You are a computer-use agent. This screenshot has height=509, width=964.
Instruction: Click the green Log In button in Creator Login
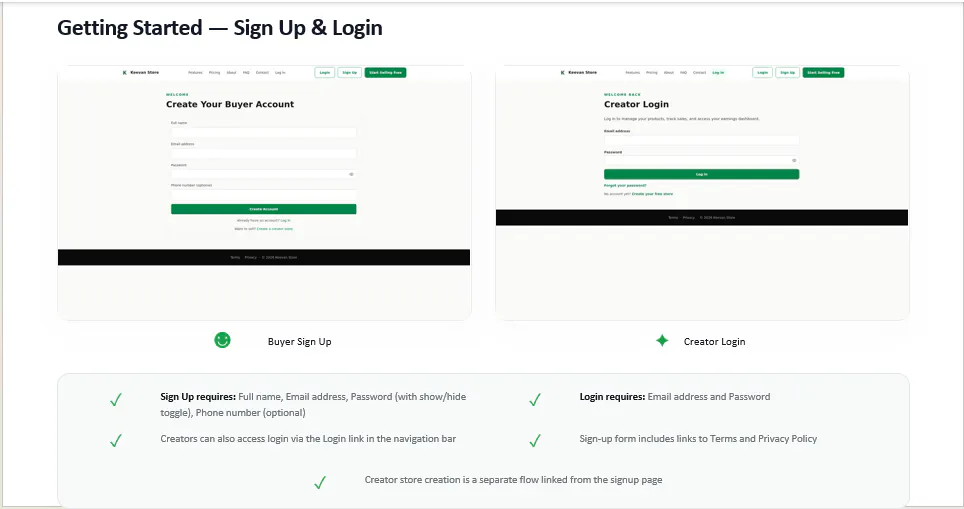click(x=701, y=175)
